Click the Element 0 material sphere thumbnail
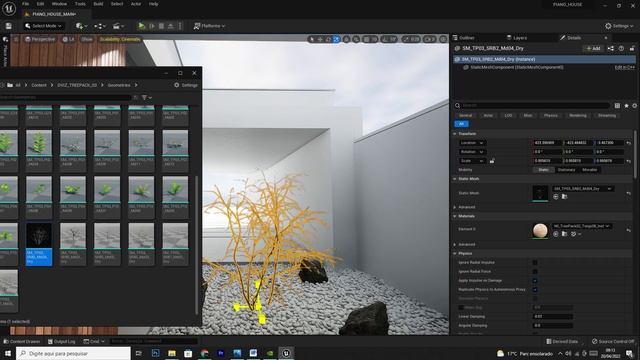This screenshot has height=360, width=640. click(x=540, y=231)
